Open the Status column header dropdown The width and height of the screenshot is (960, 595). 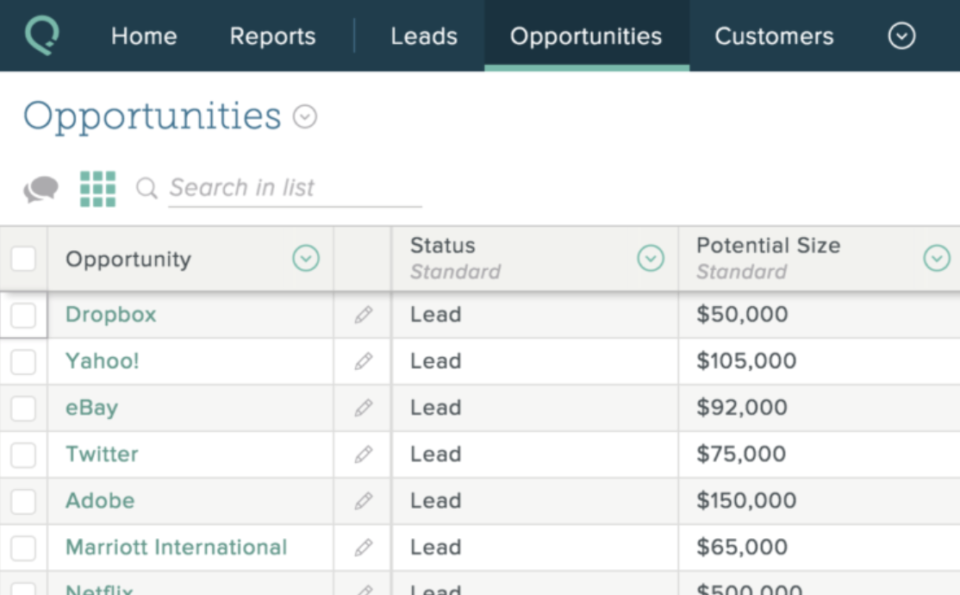coord(650,258)
